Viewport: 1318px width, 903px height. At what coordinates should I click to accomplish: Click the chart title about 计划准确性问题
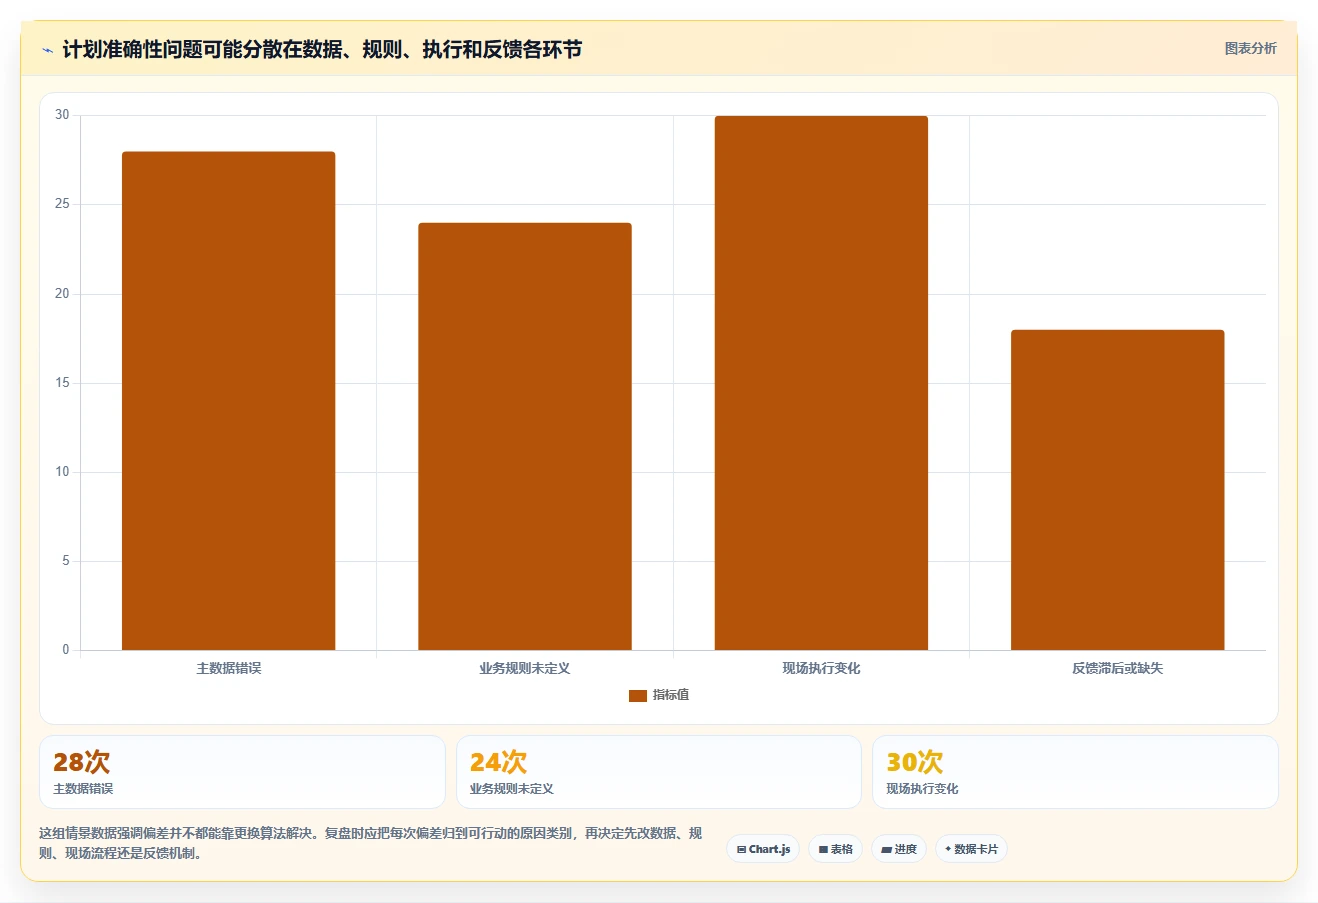click(322, 50)
